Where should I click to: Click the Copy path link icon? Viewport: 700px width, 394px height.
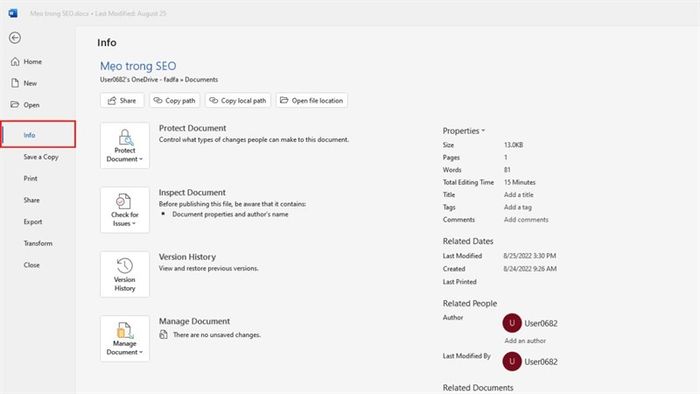click(x=158, y=100)
